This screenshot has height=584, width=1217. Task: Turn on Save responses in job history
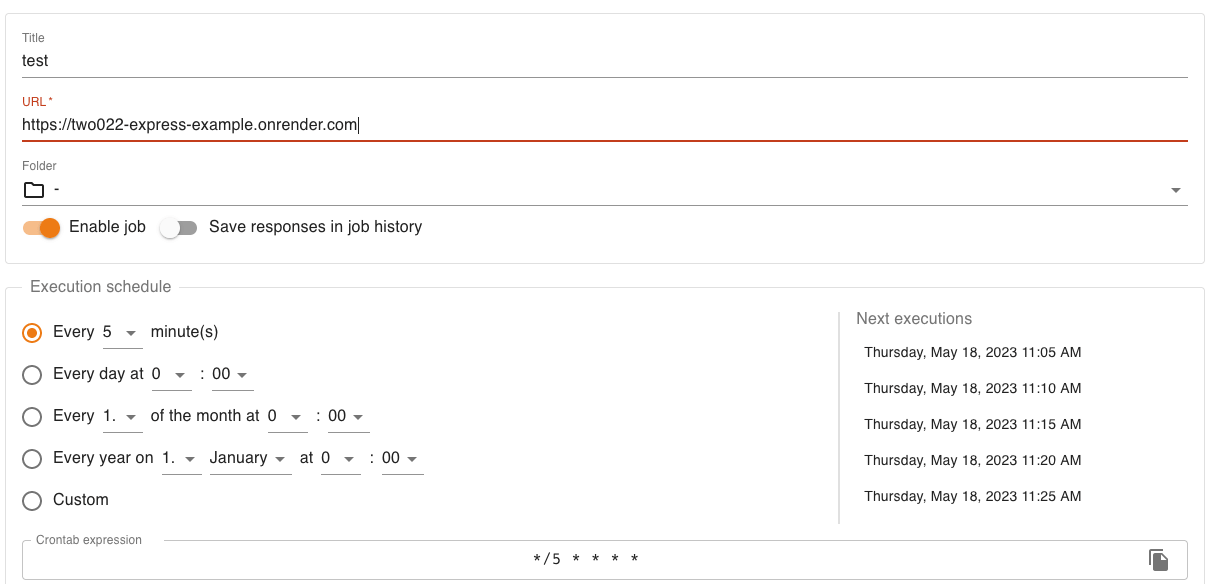[x=179, y=228]
